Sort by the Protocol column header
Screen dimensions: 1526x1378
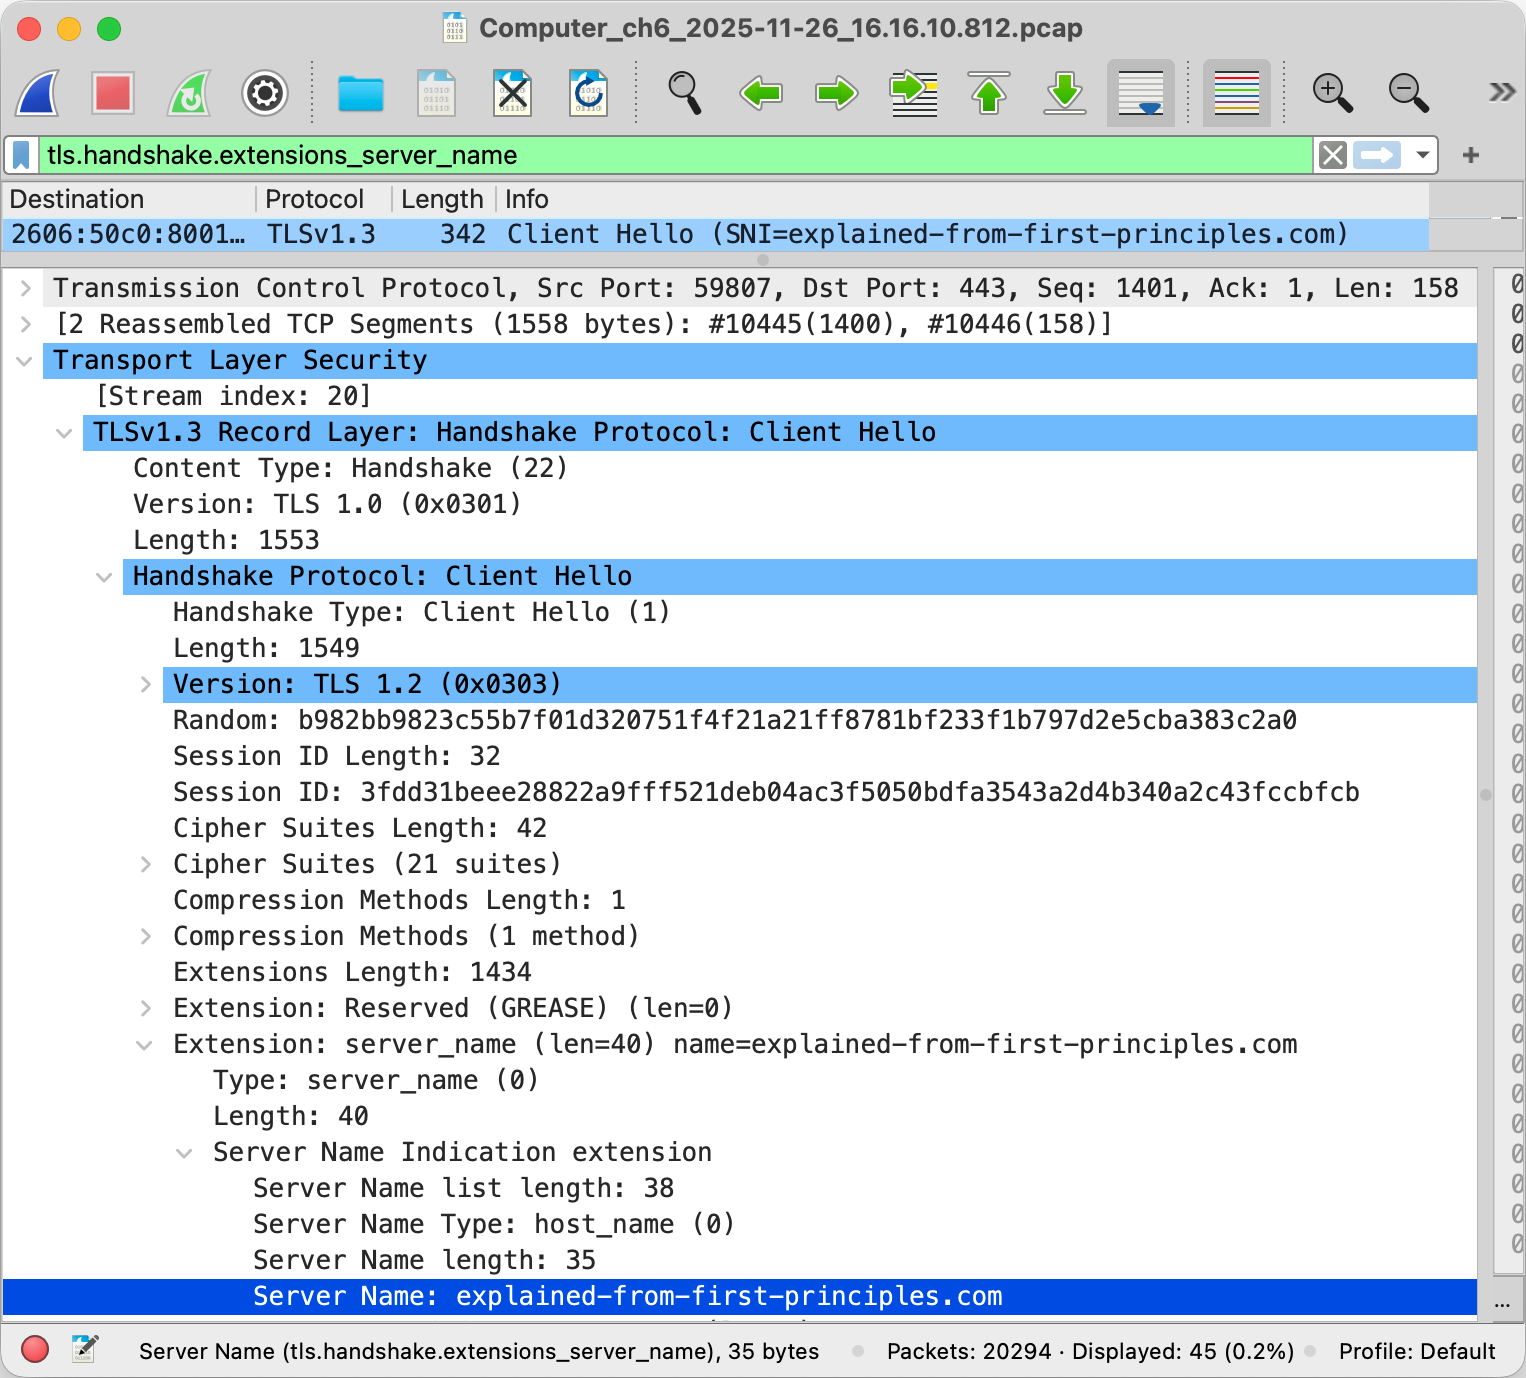click(314, 199)
